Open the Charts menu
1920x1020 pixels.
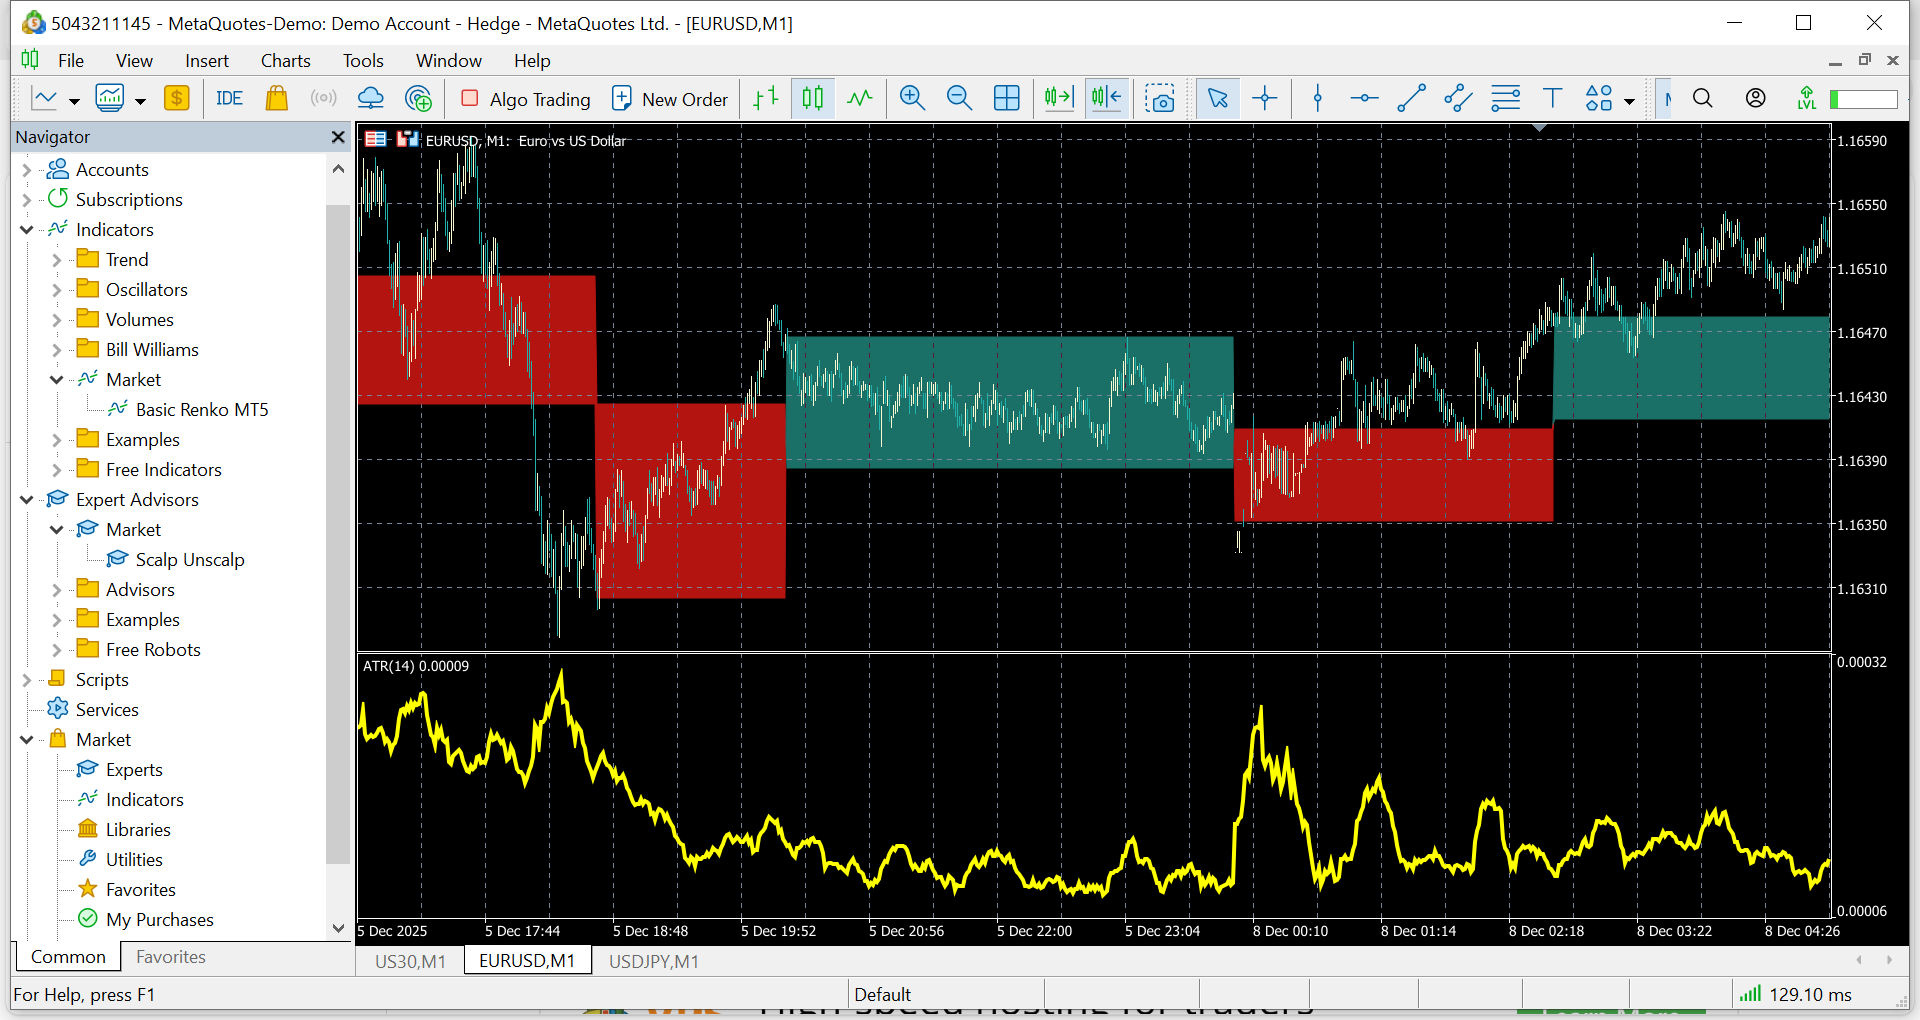pyautogui.click(x=285, y=61)
